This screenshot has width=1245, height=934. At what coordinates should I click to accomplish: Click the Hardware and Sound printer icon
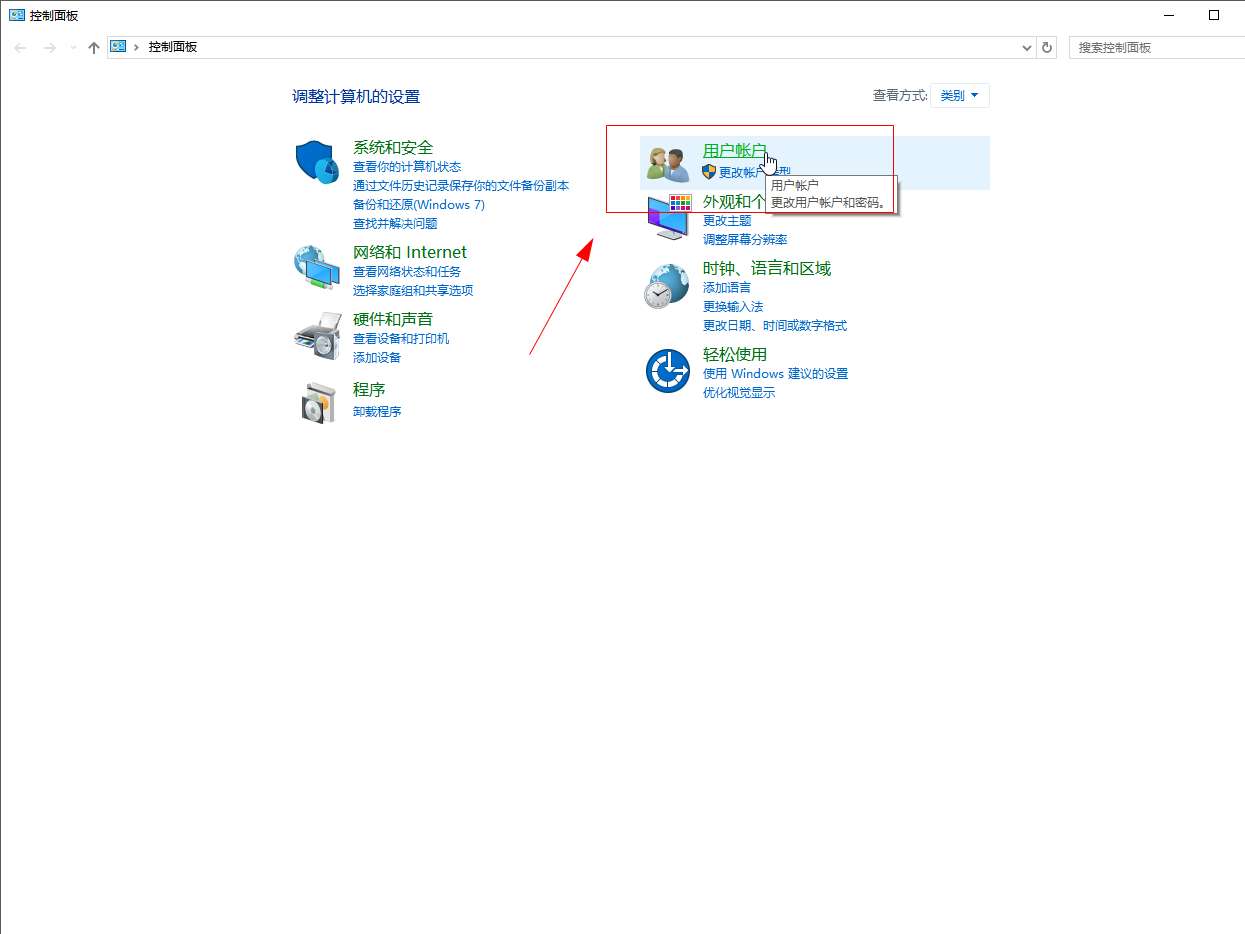coord(317,336)
